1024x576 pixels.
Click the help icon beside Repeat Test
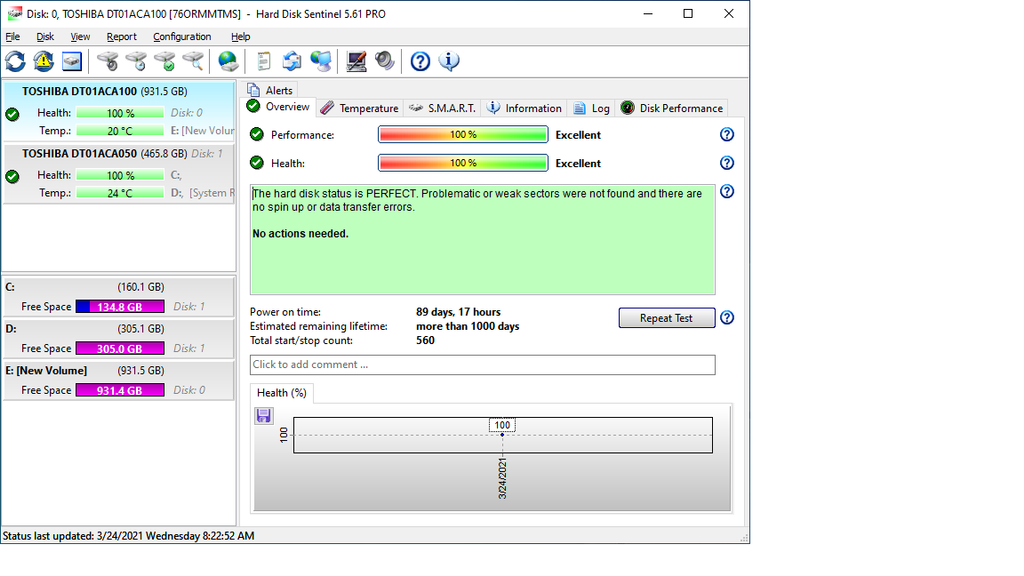click(727, 318)
